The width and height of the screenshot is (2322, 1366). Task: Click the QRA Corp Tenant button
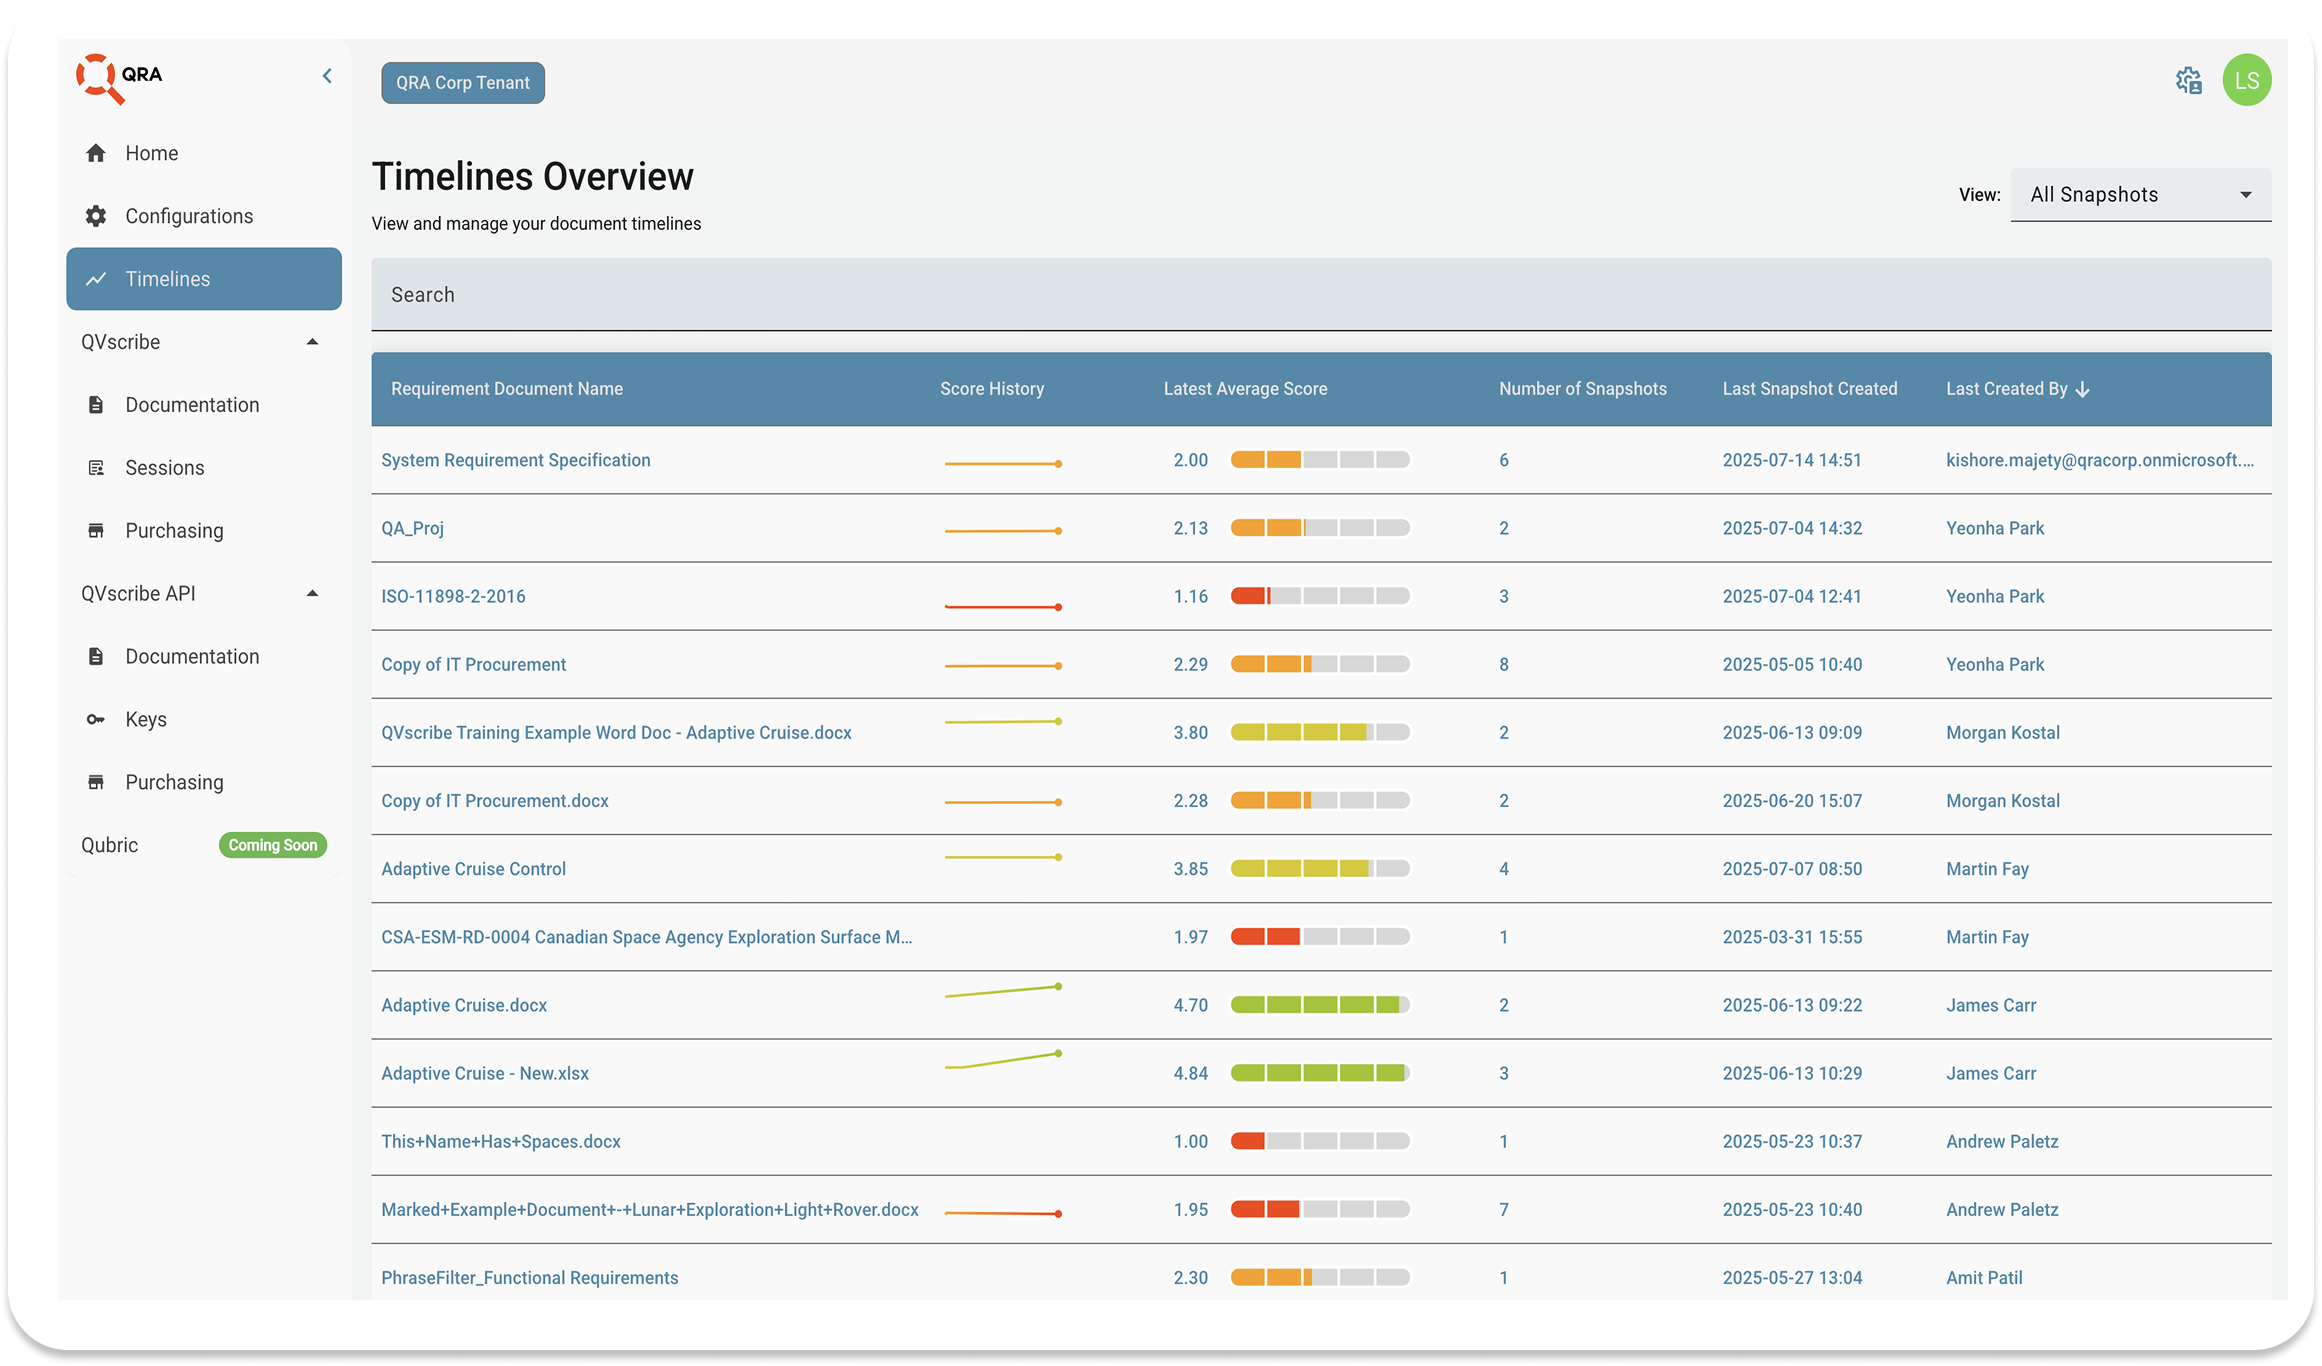(x=463, y=83)
